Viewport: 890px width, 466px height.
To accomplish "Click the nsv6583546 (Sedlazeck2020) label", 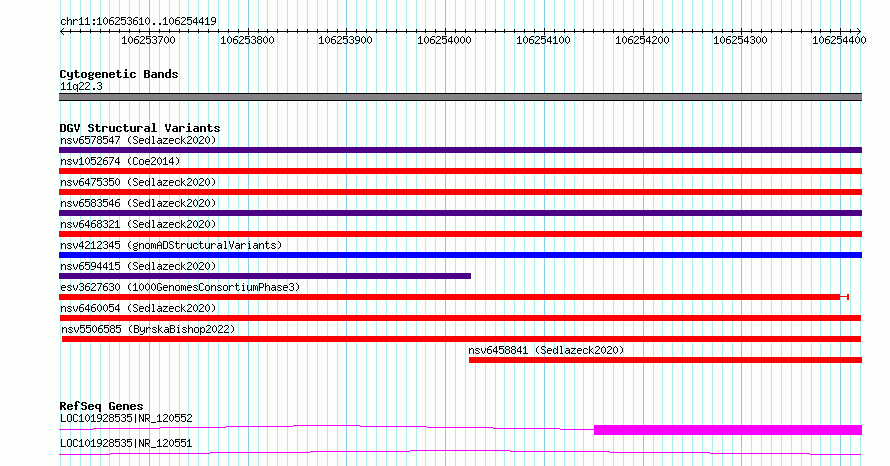I will tap(138, 203).
